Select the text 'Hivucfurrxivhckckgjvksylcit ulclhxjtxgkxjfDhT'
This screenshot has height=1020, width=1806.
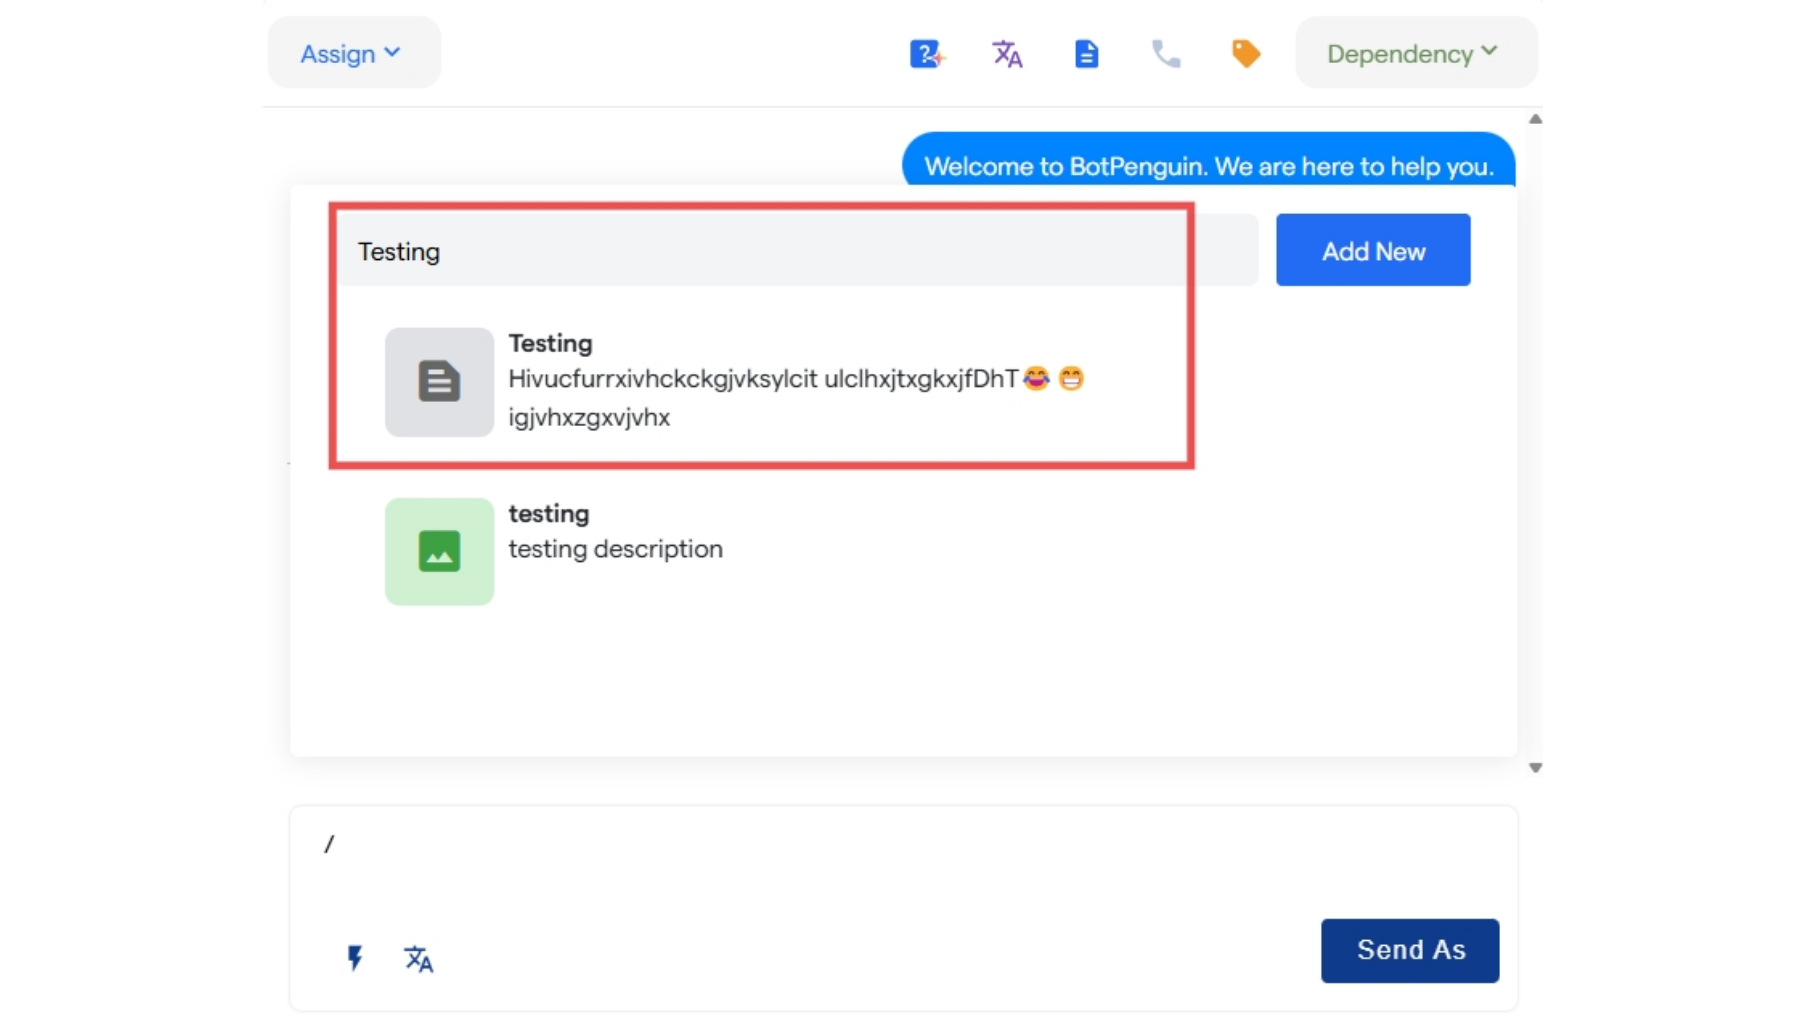(x=763, y=379)
